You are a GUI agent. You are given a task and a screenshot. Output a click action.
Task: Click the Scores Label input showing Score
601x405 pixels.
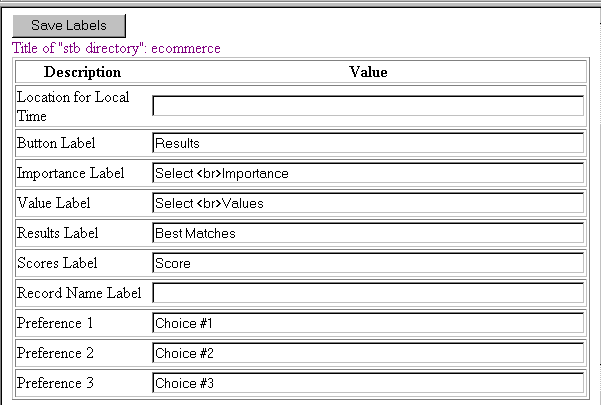pos(367,263)
